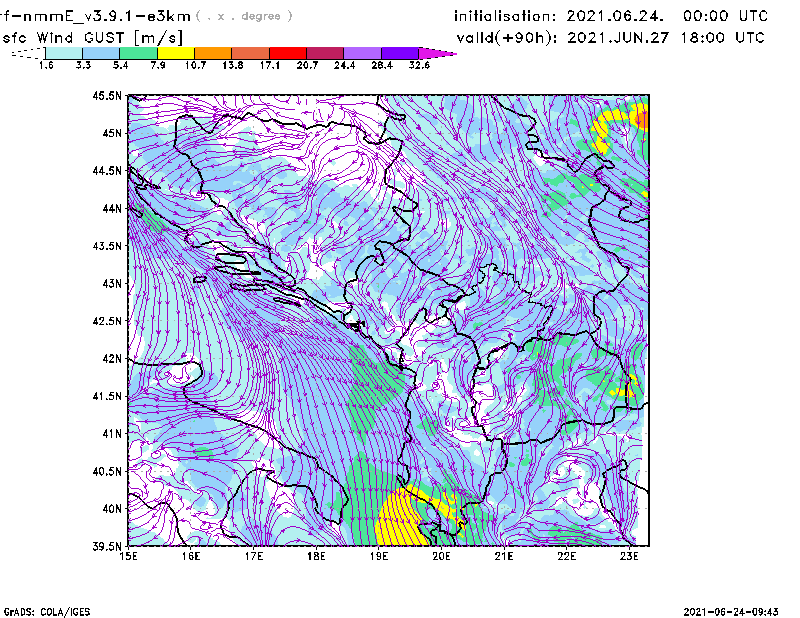This screenshot has height=618, width=800.
Task: Click the "41N" latitude label
Action: pyautogui.click(x=112, y=434)
